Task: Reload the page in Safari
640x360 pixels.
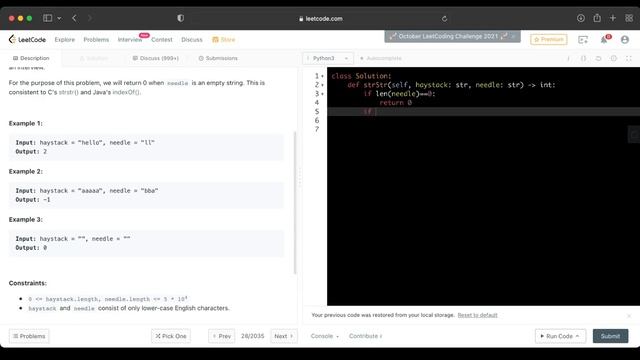Action: (444, 18)
